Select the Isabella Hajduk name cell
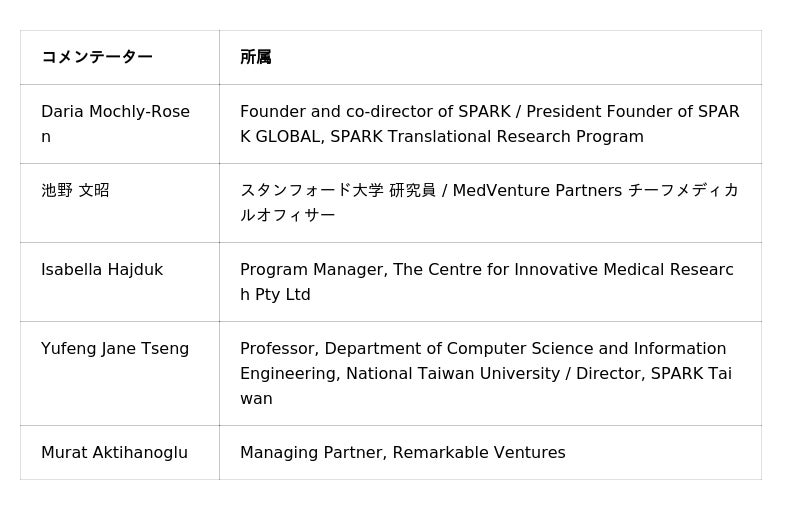This screenshot has height=510, width=800. coord(102,270)
